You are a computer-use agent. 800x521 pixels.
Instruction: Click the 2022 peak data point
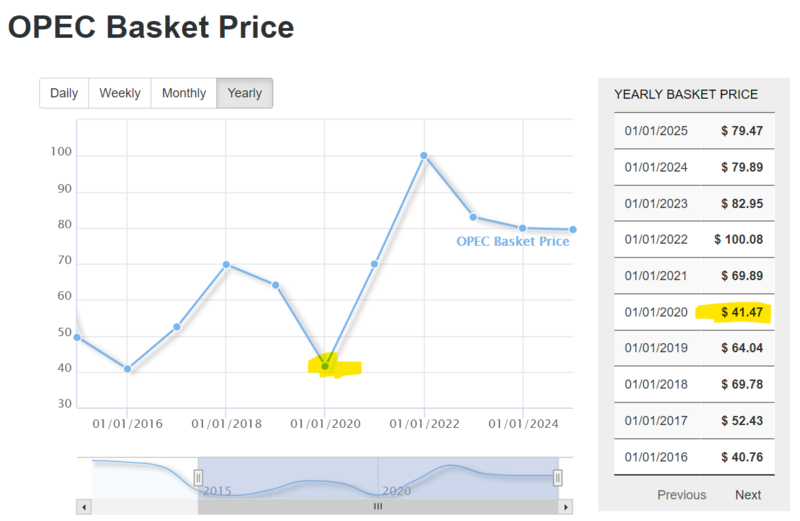[424, 155]
